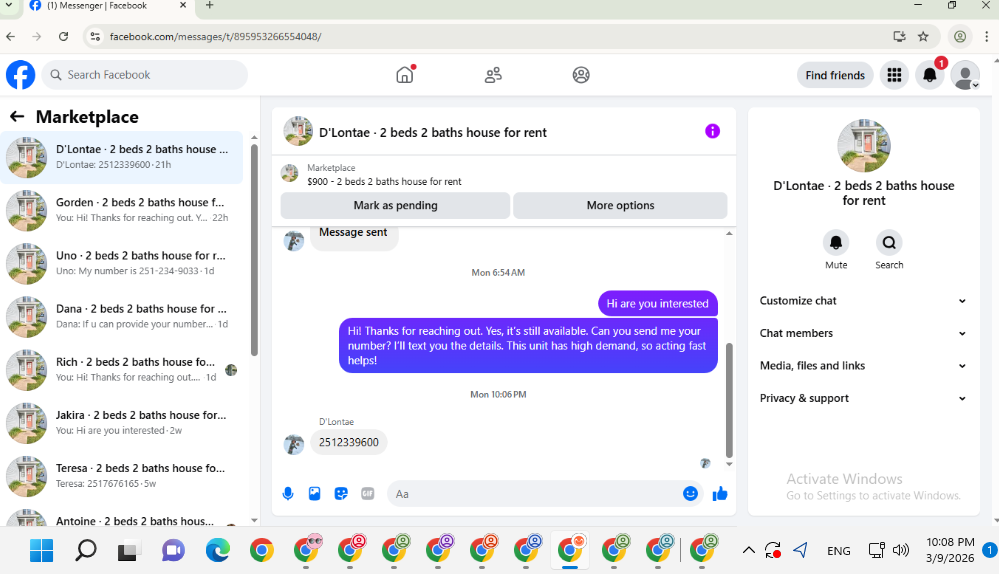The width and height of the screenshot is (999, 574).
Task: Focus the Aa message input box
Action: pos(535,494)
